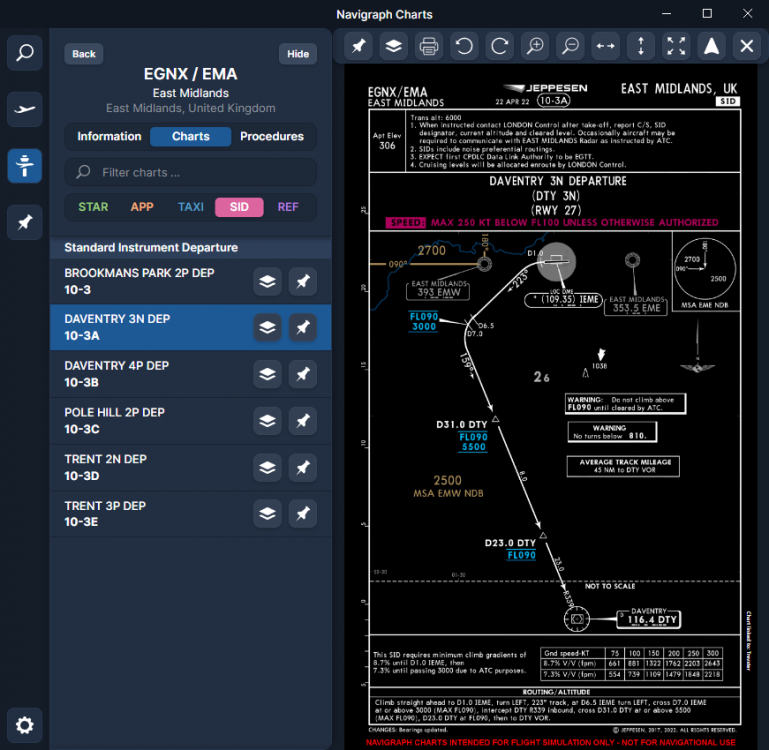Viewport: 769px width, 750px height.
Task: Hide the airport side panel
Action: pos(298,54)
